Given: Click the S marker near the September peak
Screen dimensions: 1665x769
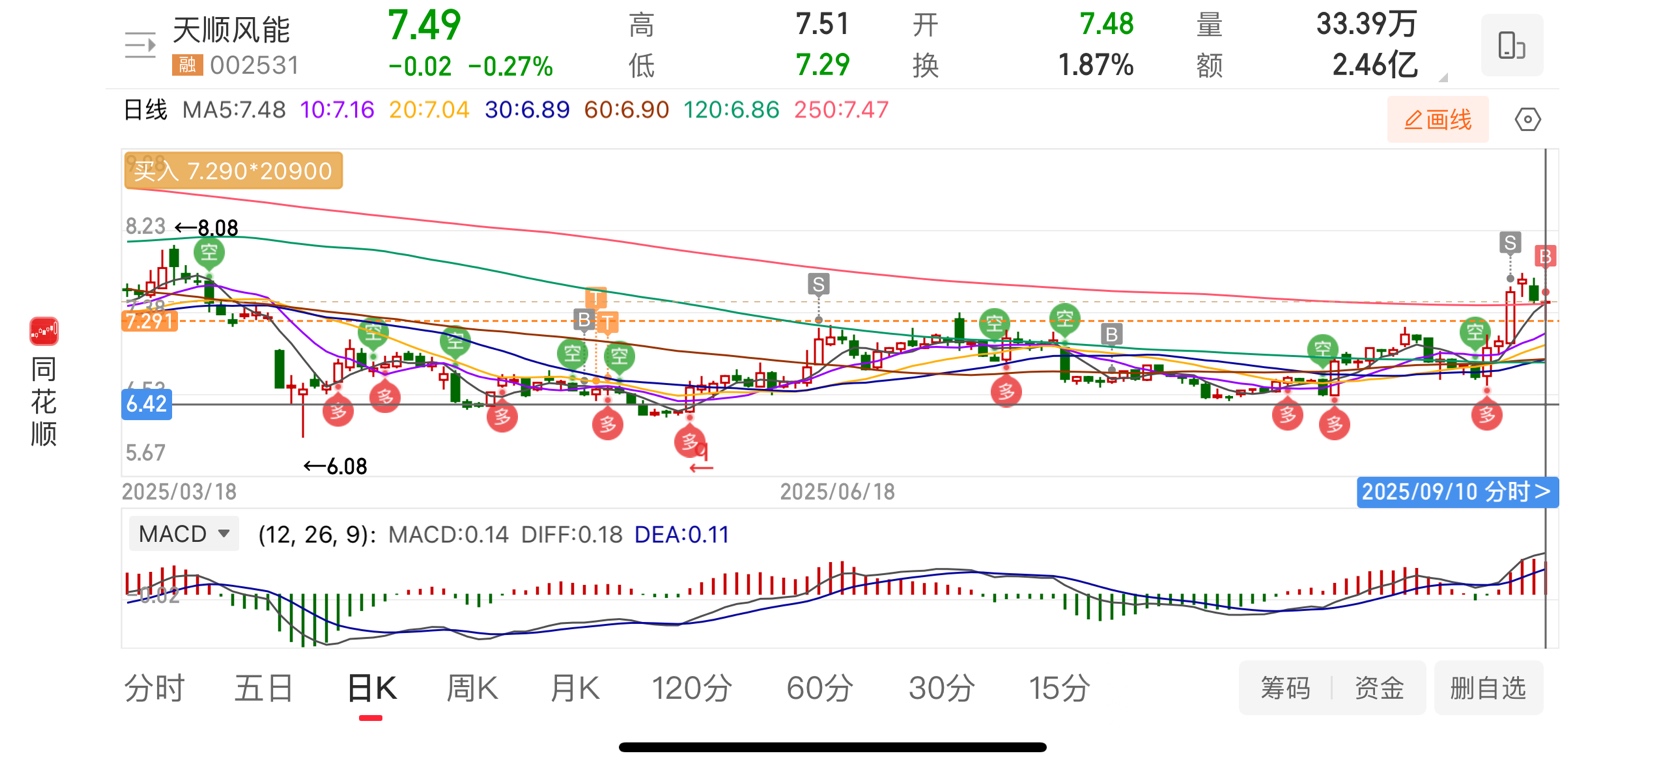Looking at the screenshot, I should pyautogui.click(x=1510, y=243).
